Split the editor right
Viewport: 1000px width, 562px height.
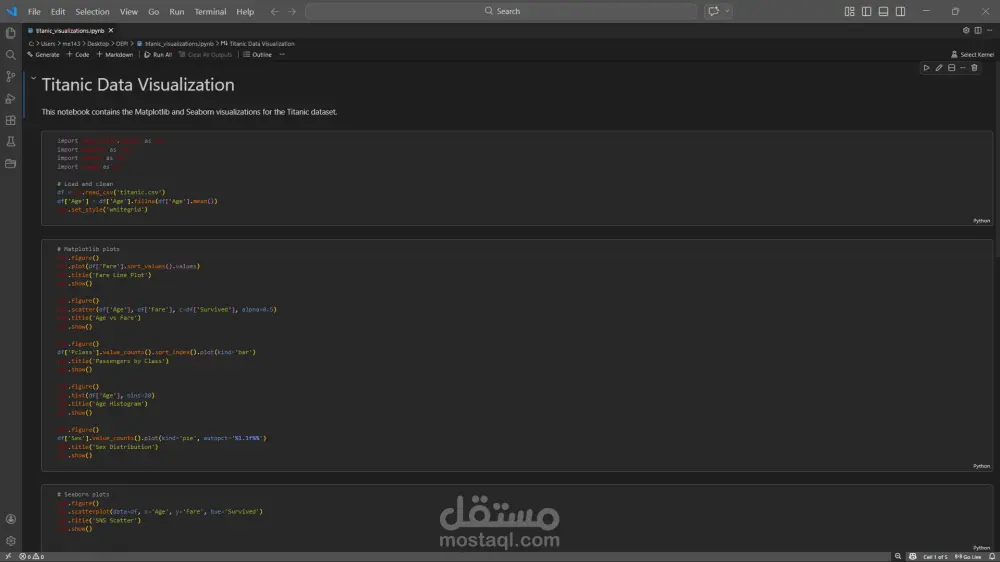(978, 31)
